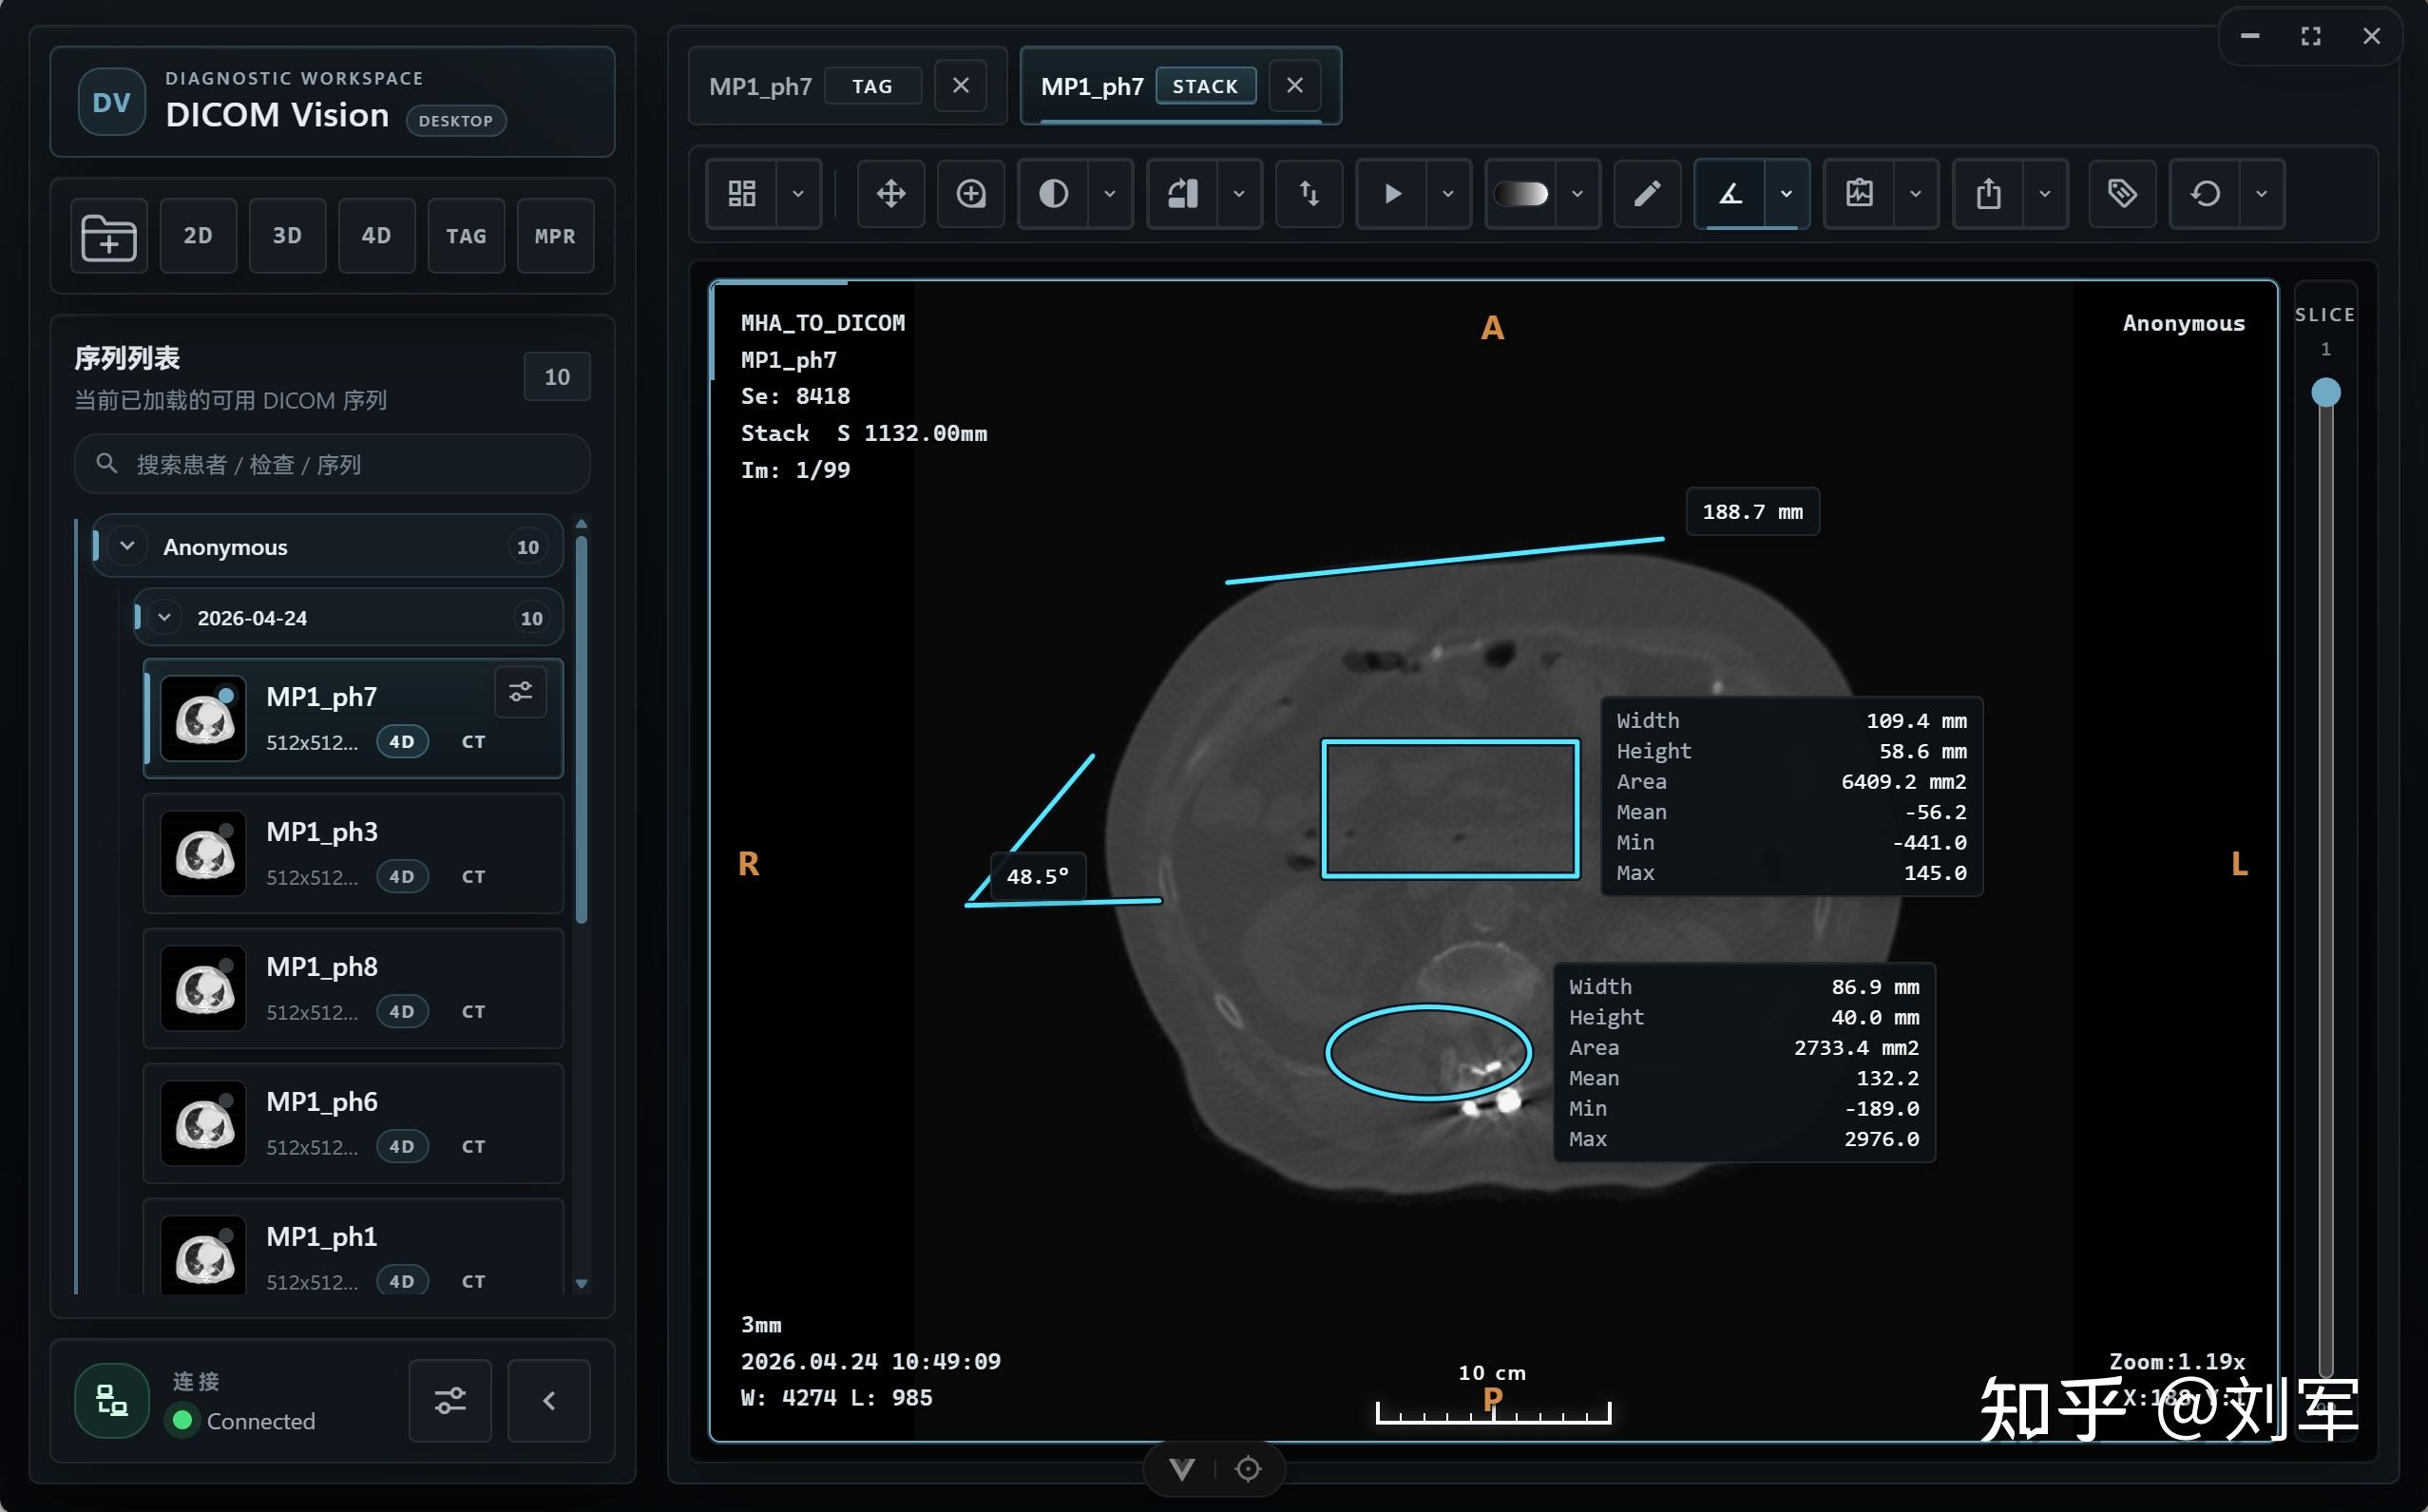Click the rotate/flip image tool

pyautogui.click(x=1183, y=194)
